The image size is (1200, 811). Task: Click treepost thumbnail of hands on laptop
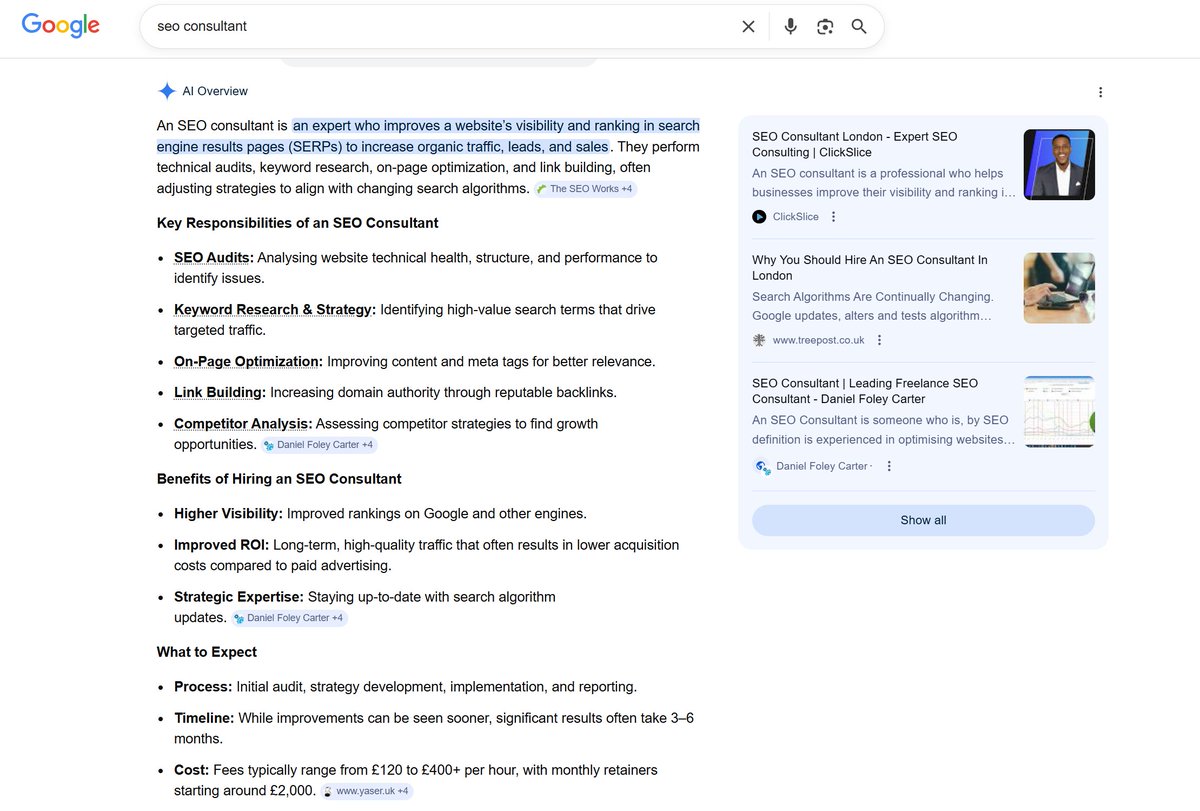tap(1059, 288)
